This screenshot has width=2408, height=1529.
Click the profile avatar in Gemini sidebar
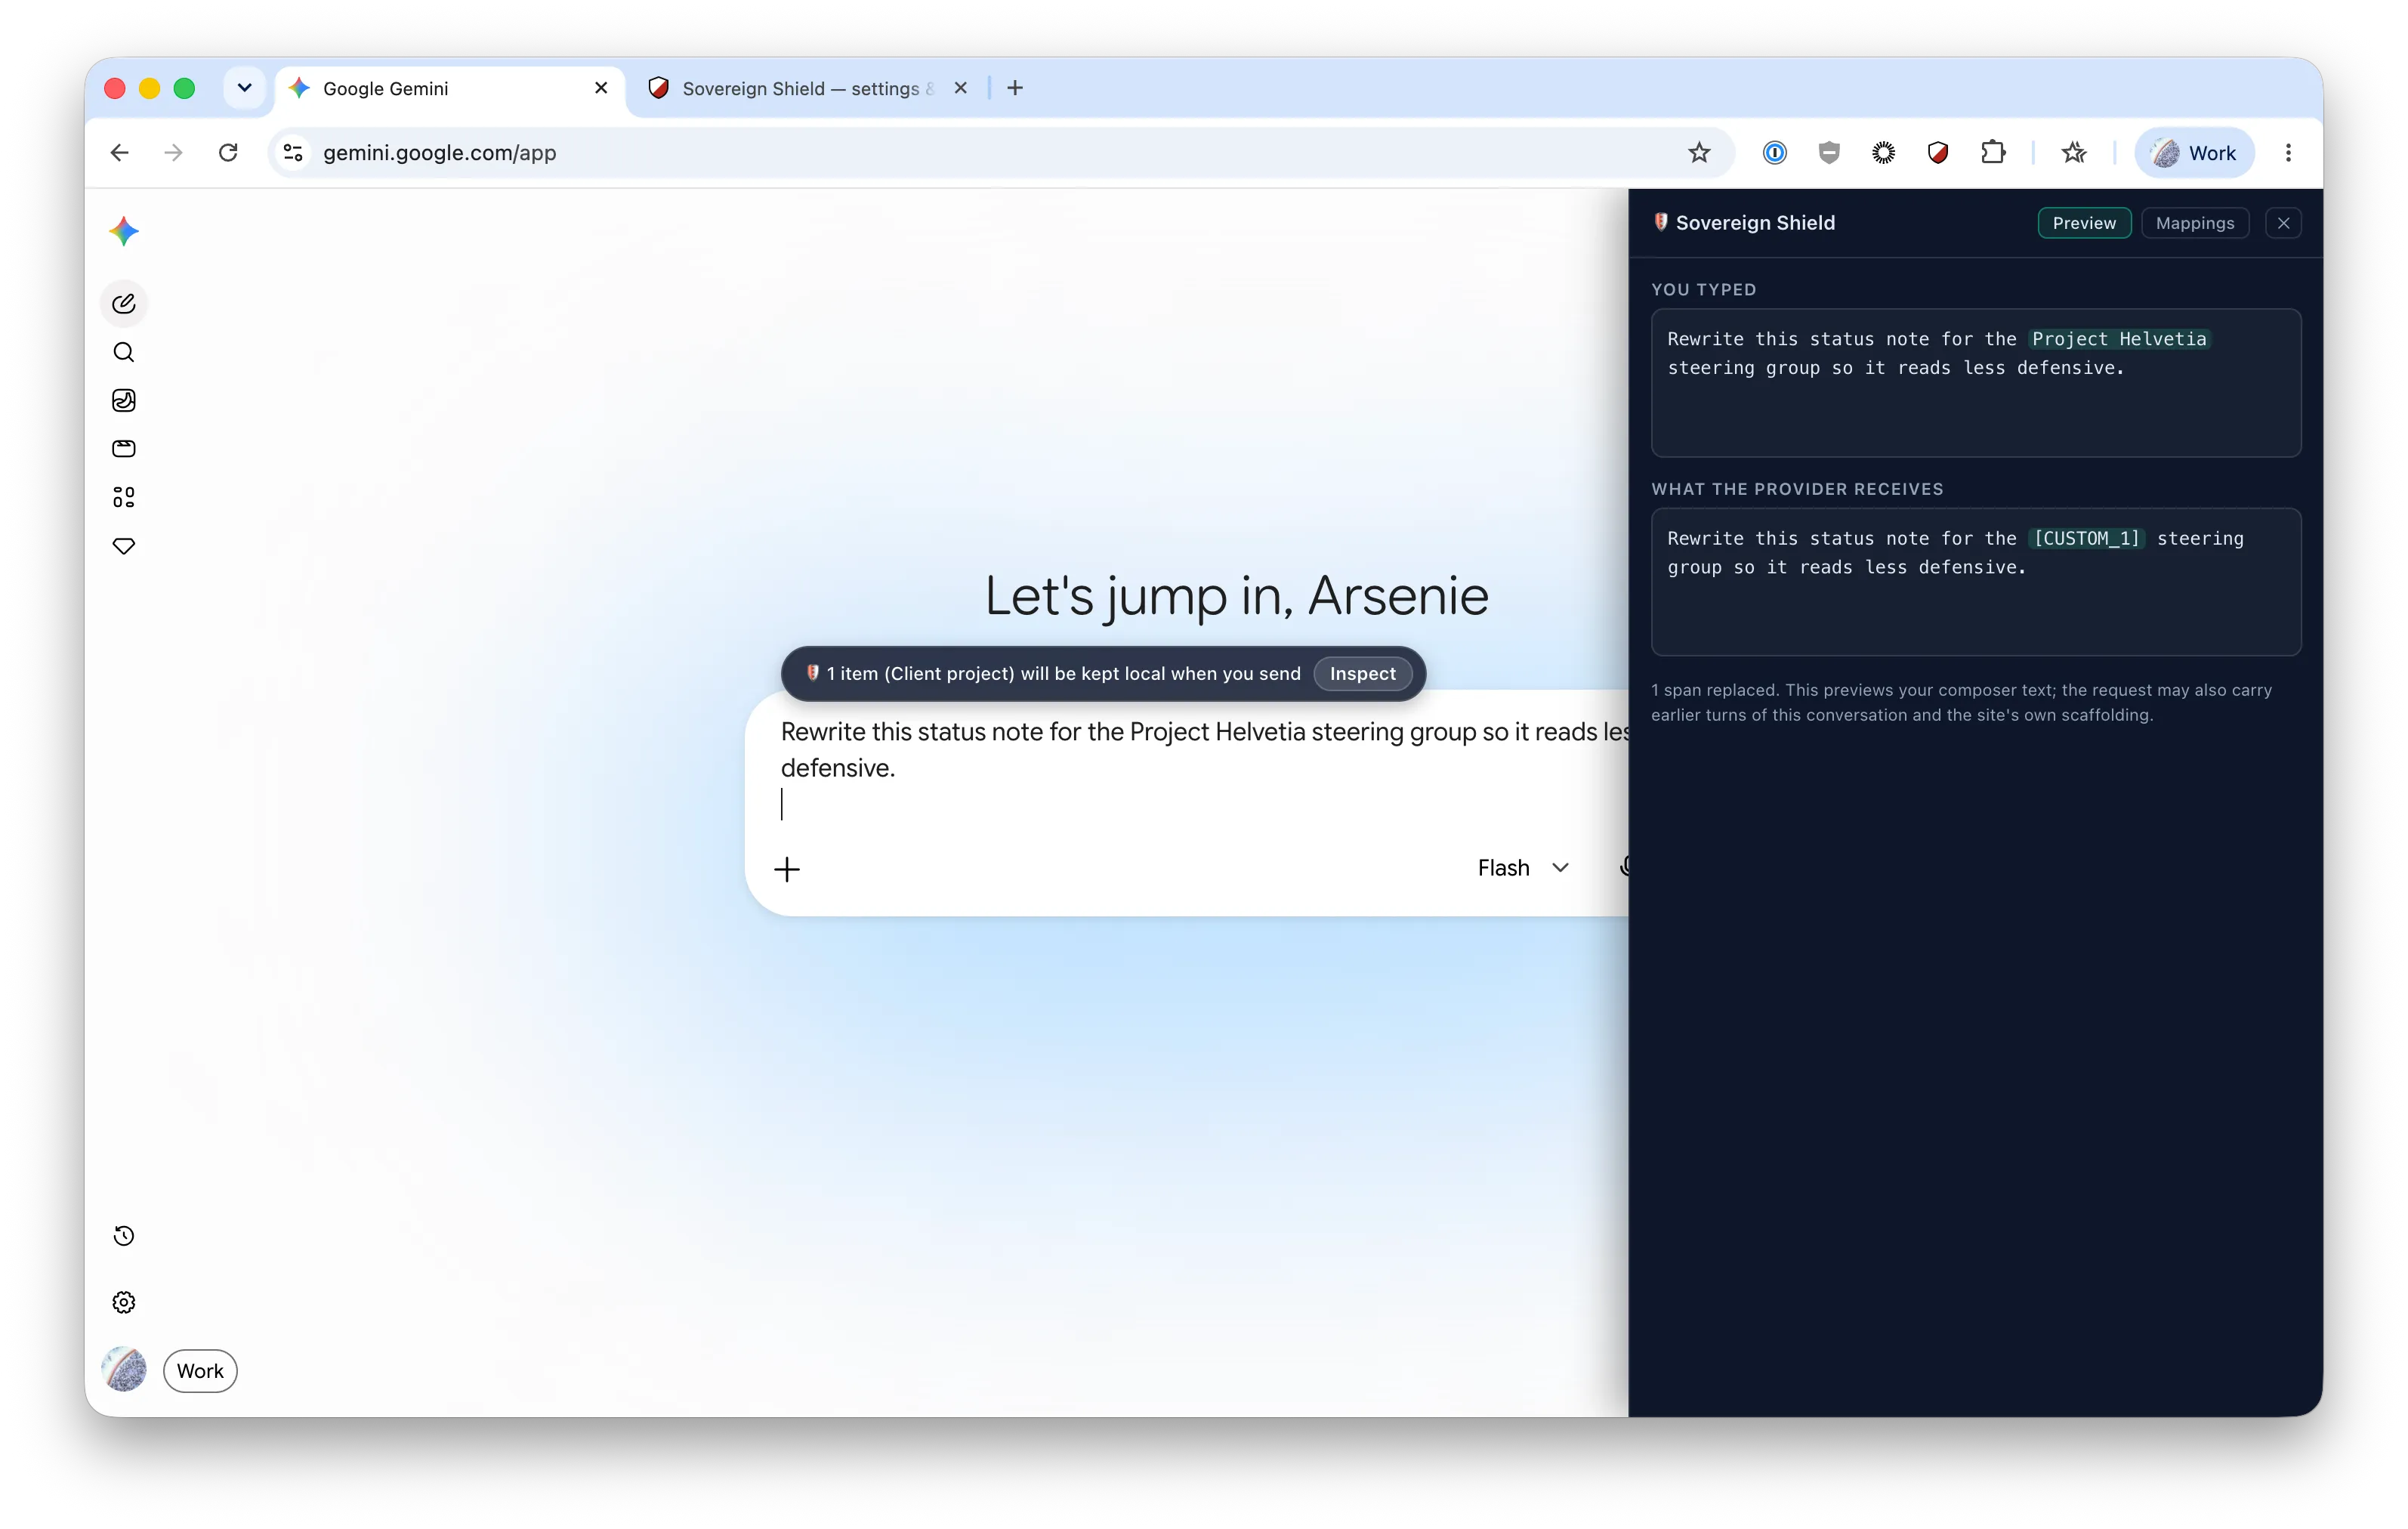124,1370
